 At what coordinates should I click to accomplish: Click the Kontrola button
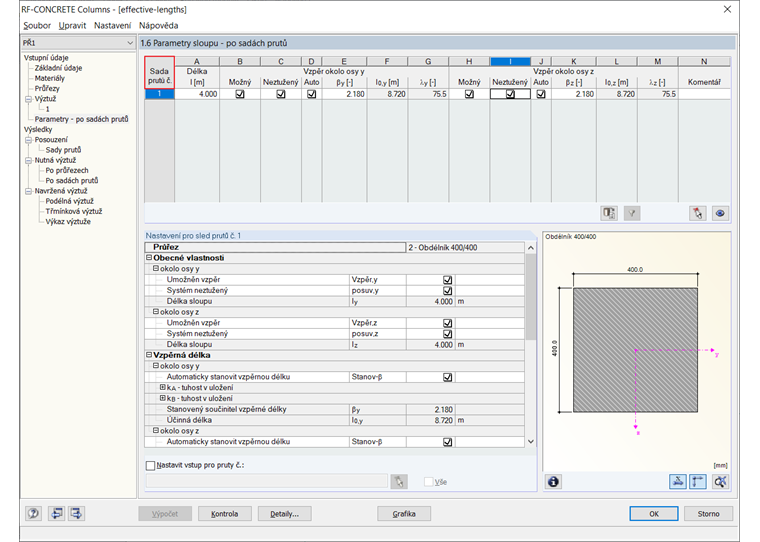point(225,514)
